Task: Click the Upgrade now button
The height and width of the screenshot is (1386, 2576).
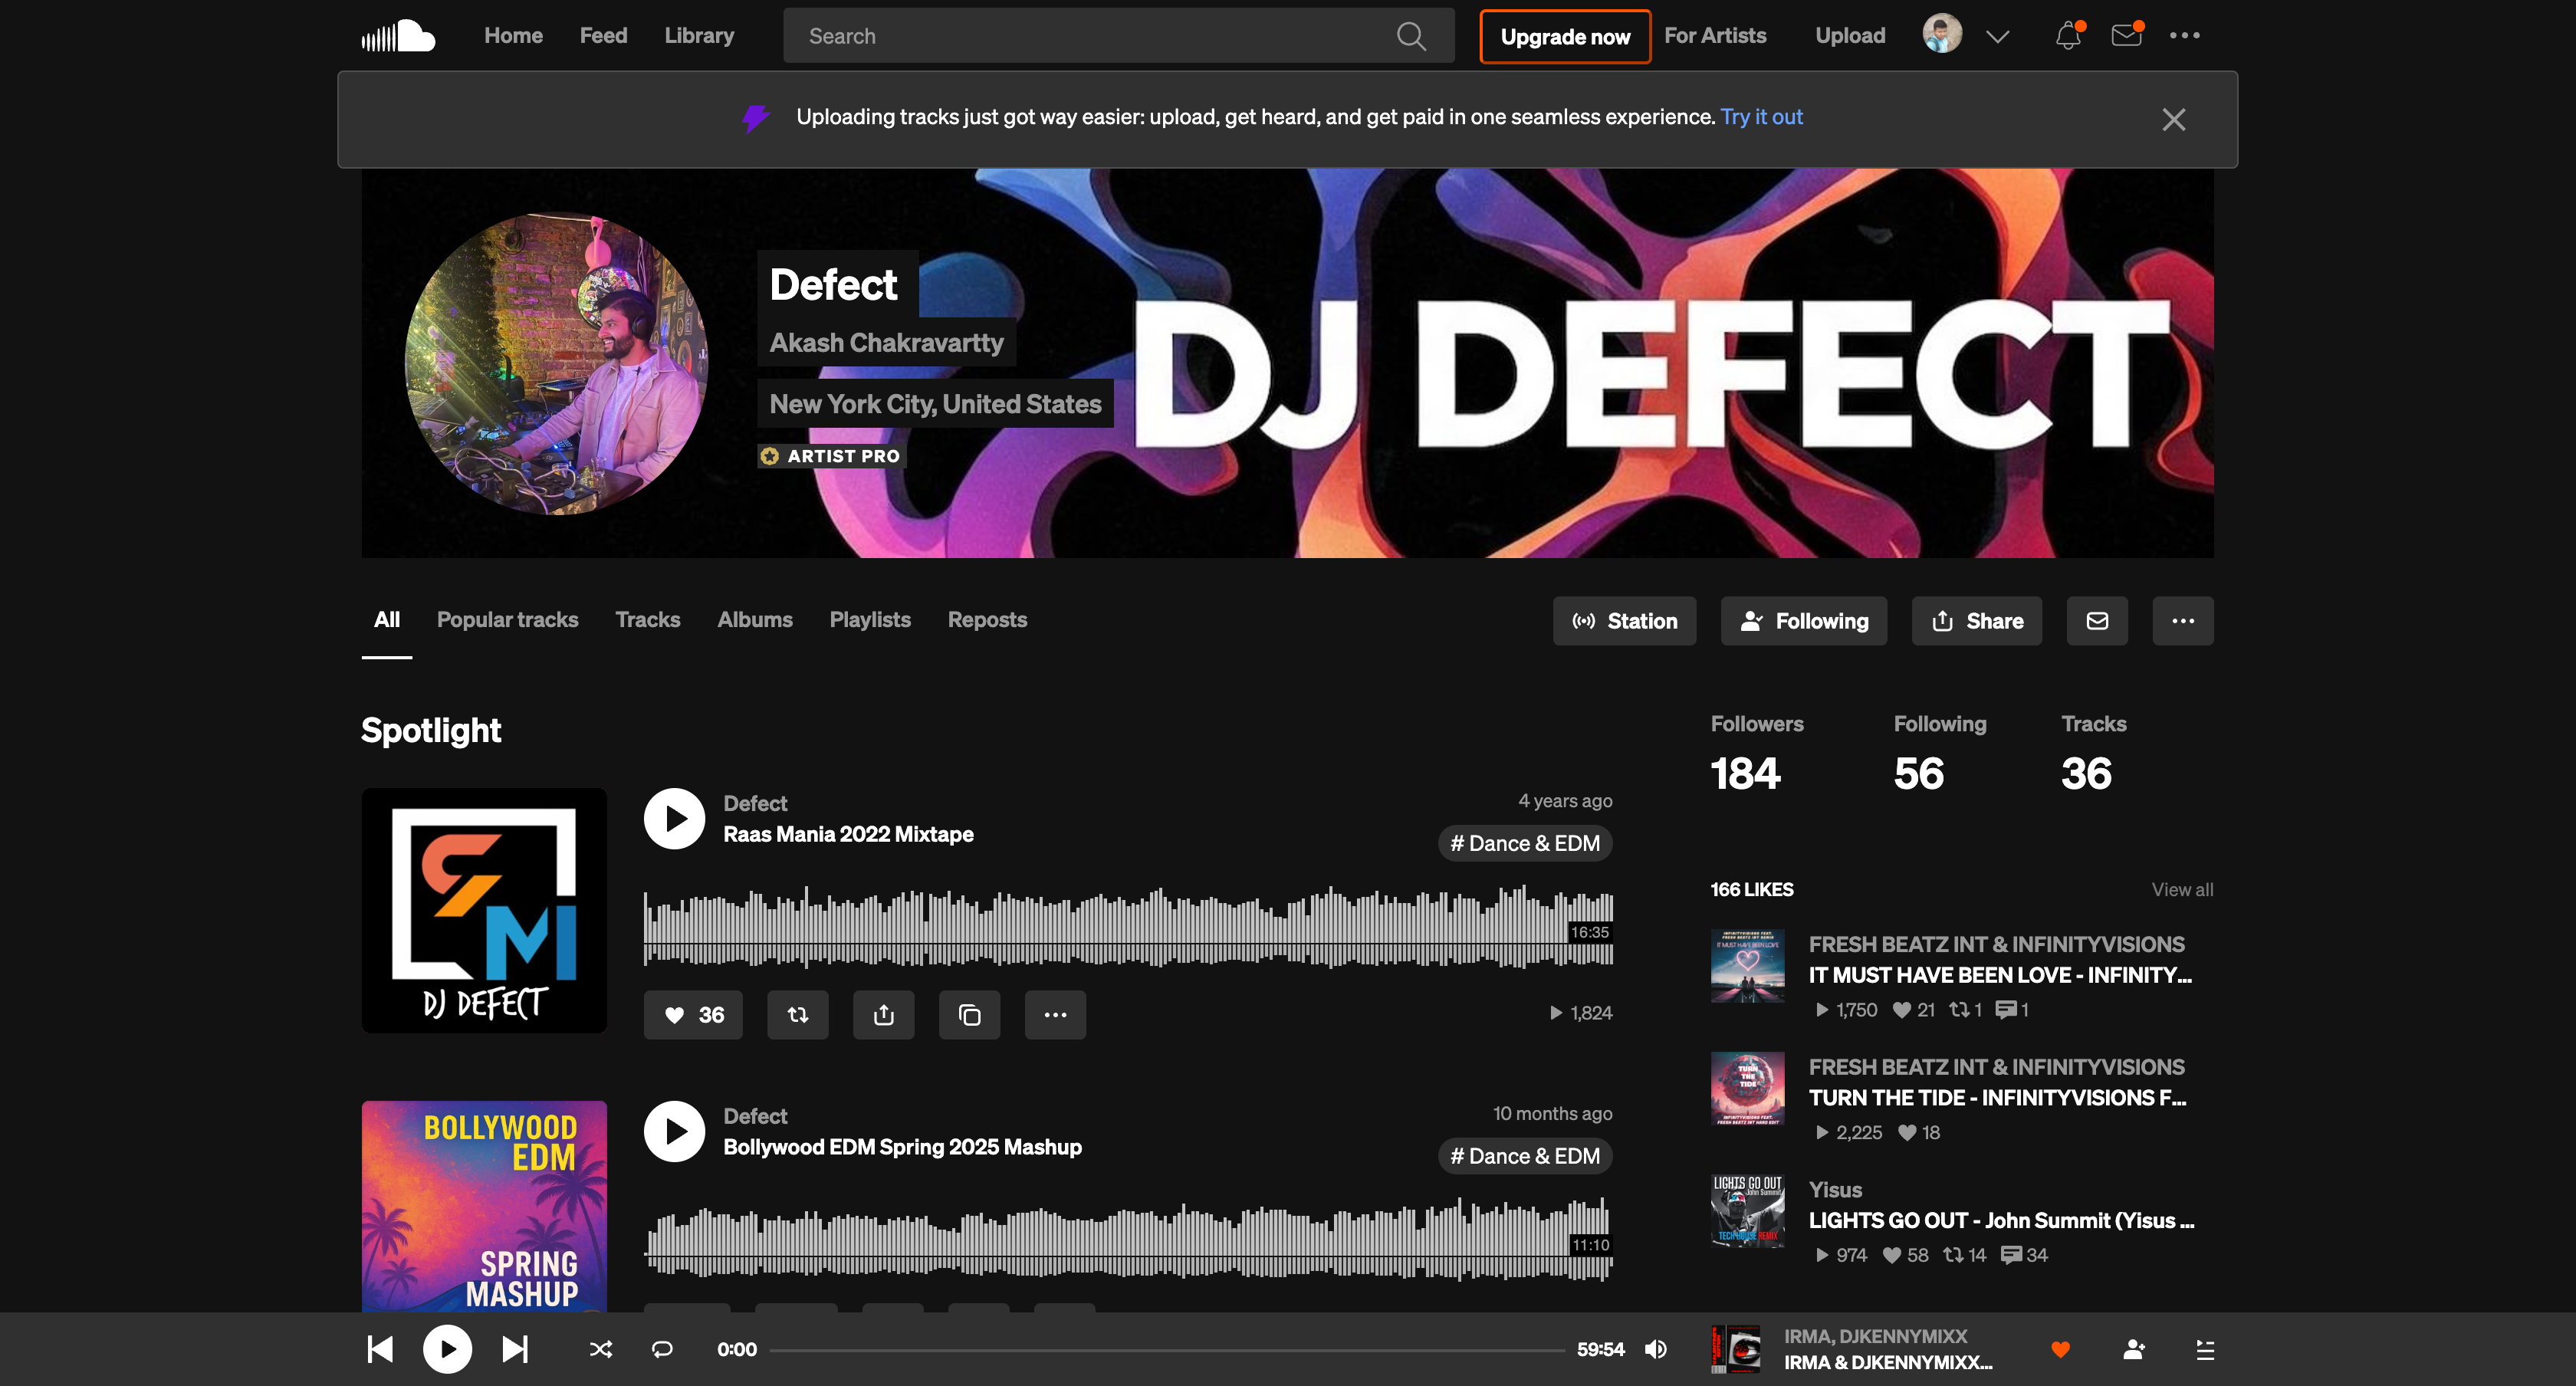Action: (x=1565, y=36)
